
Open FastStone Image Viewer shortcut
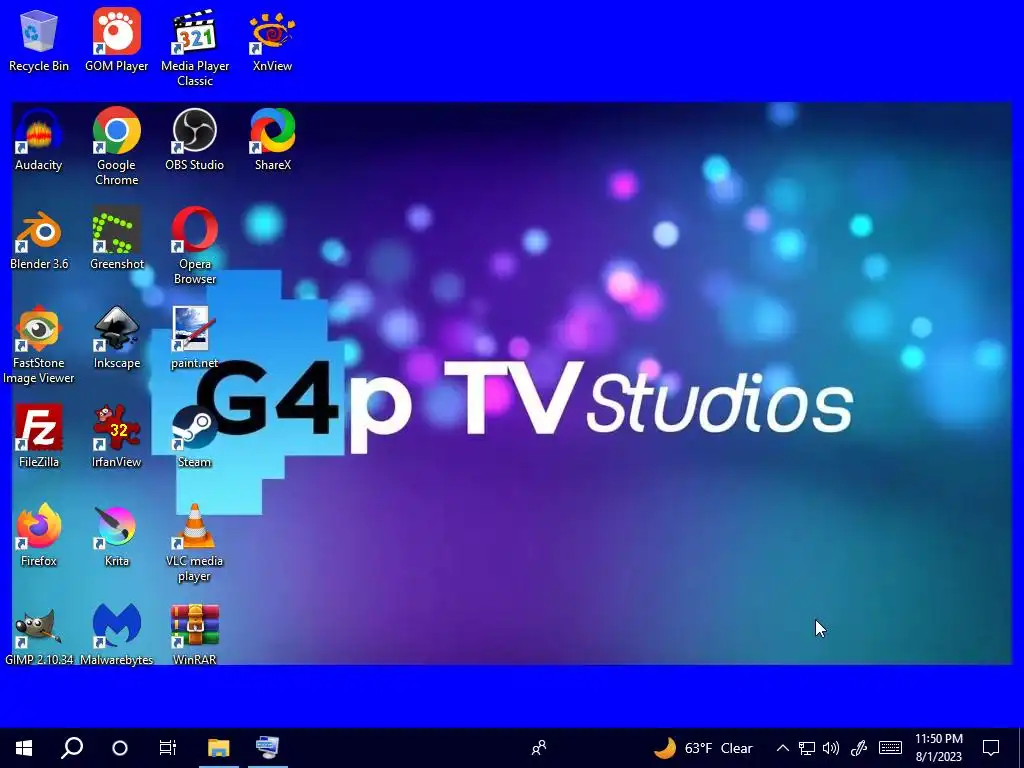click(x=39, y=345)
